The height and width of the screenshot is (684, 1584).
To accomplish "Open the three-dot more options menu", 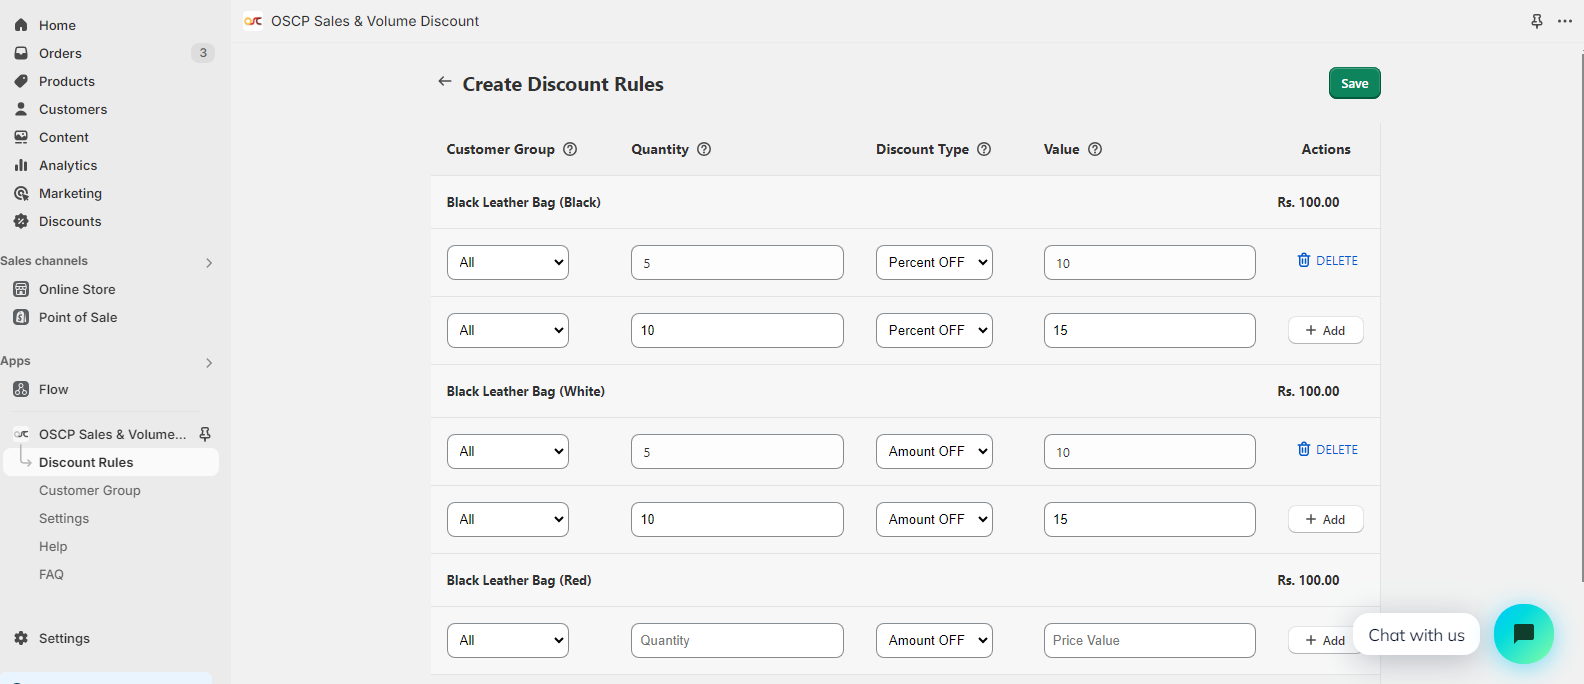I will (x=1565, y=21).
